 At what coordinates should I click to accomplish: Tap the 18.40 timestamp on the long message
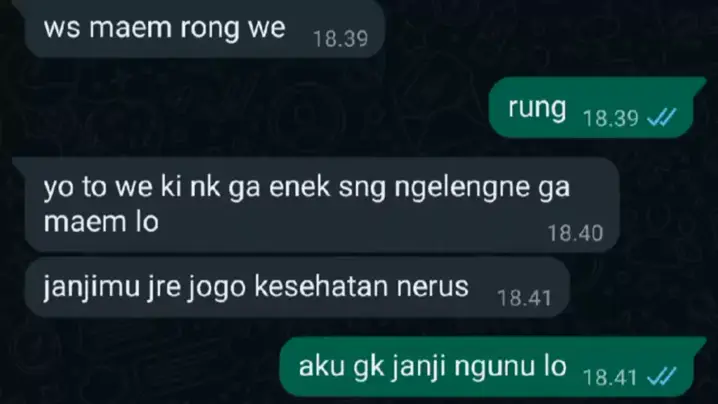[x=575, y=233]
